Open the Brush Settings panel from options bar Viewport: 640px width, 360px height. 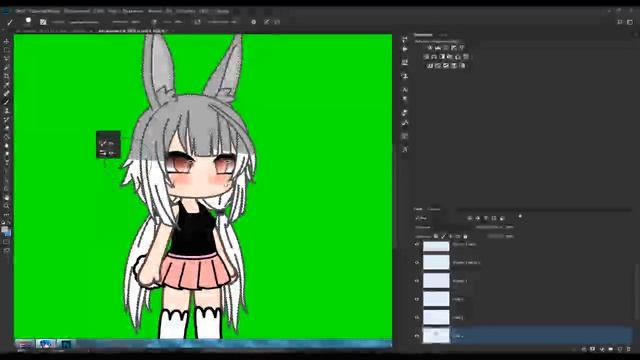(x=43, y=22)
